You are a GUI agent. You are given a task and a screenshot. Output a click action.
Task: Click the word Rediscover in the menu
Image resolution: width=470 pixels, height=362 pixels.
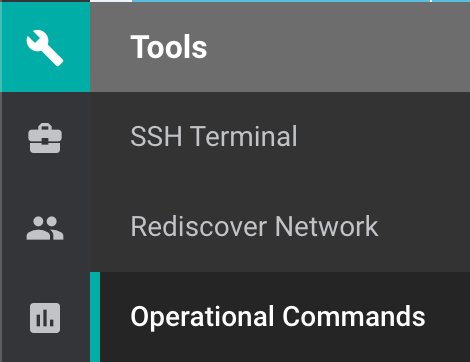[x=199, y=226]
